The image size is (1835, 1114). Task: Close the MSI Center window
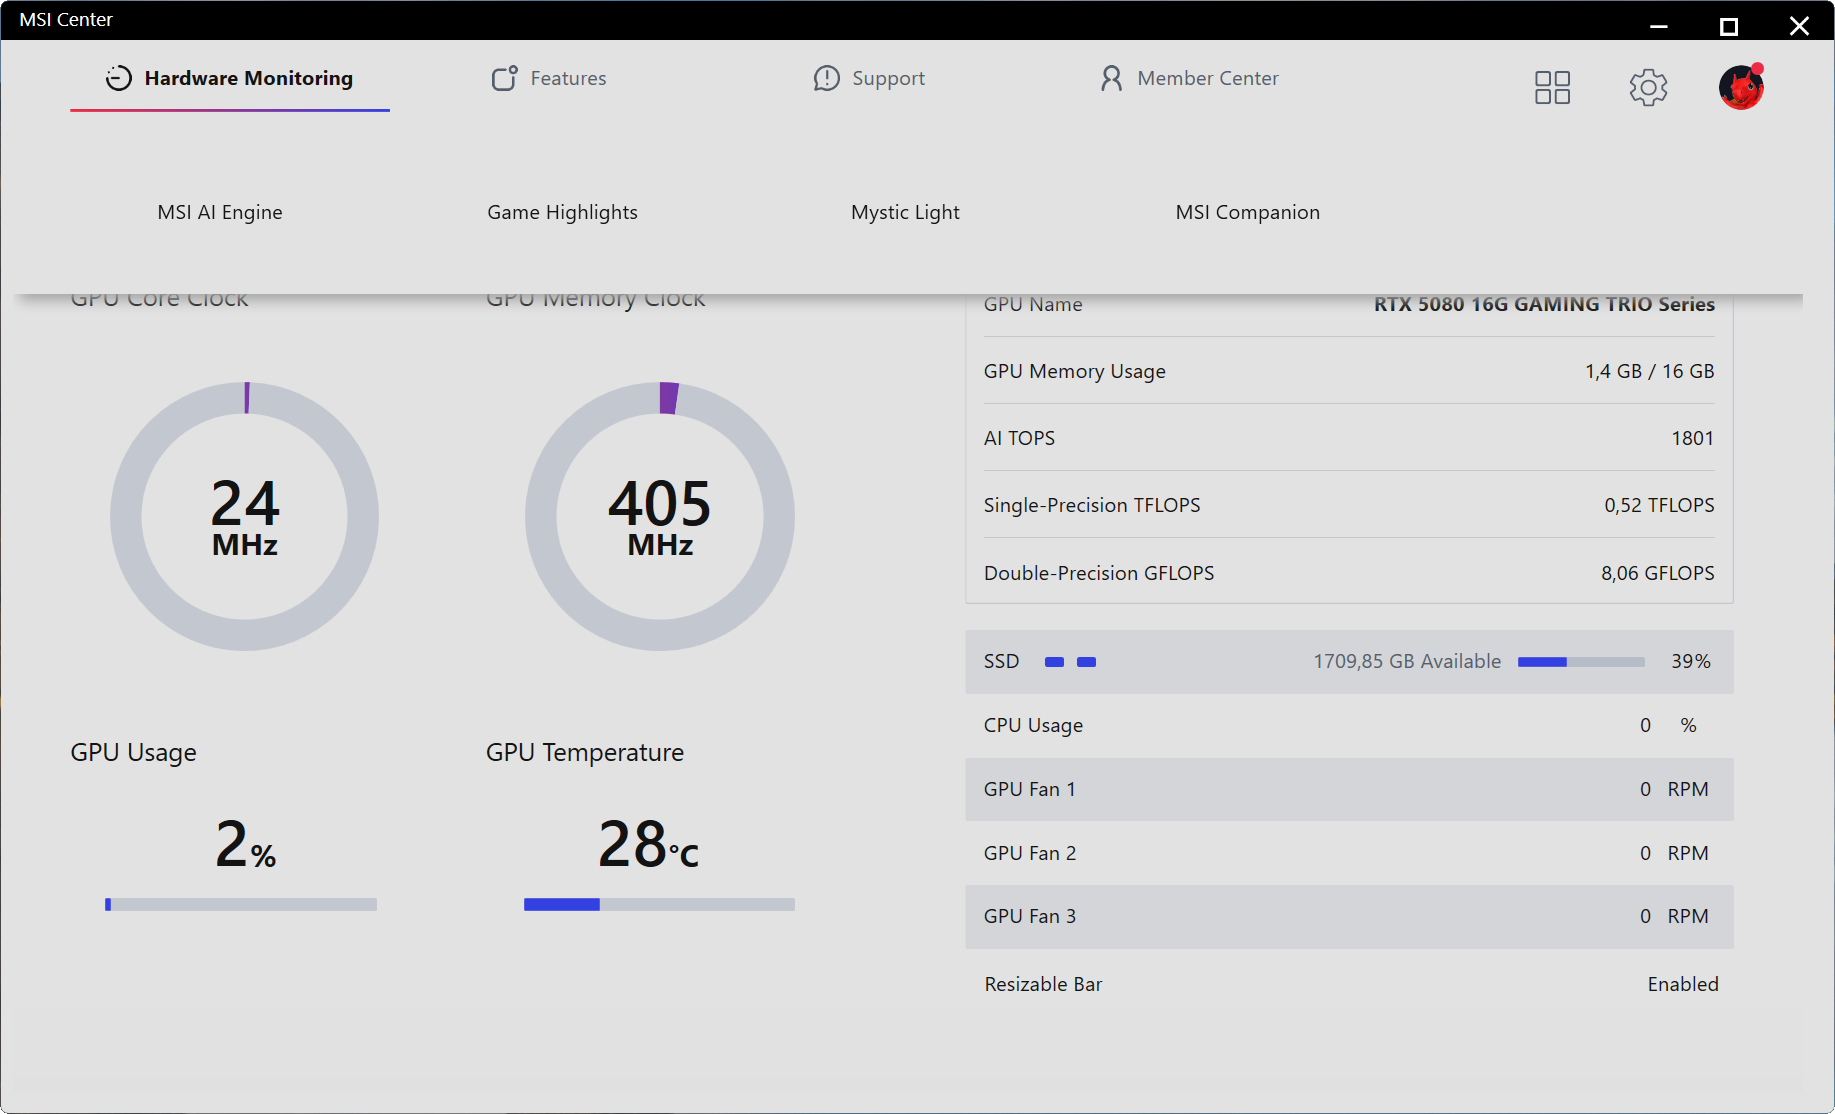(1799, 25)
